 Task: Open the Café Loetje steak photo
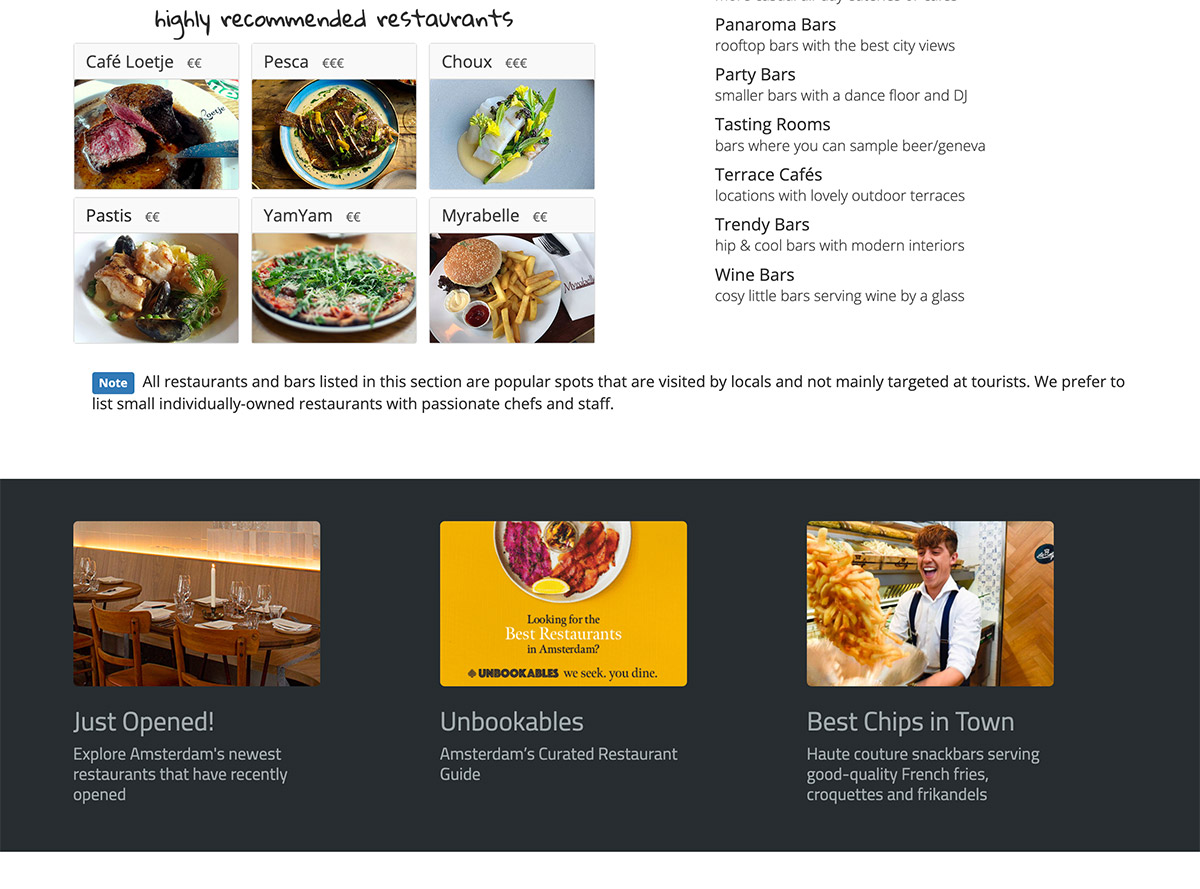156,134
